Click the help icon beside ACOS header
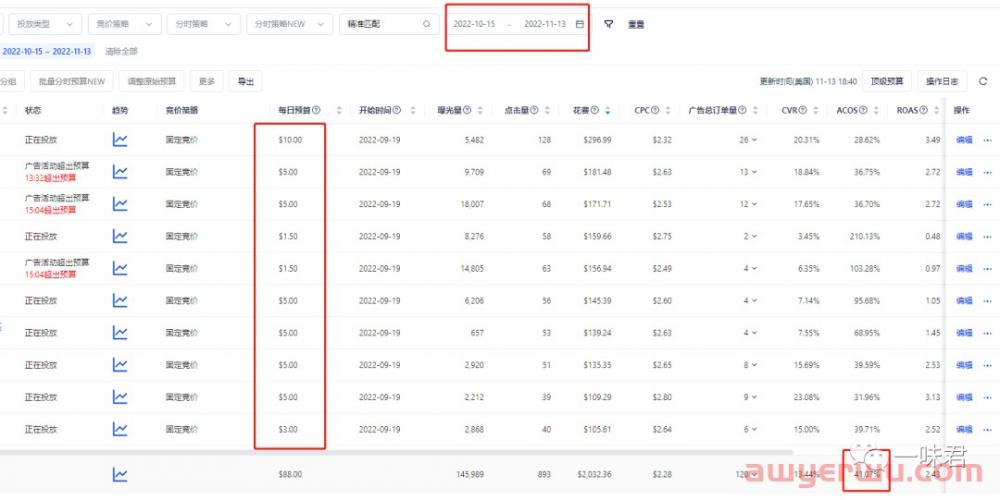 (x=863, y=110)
